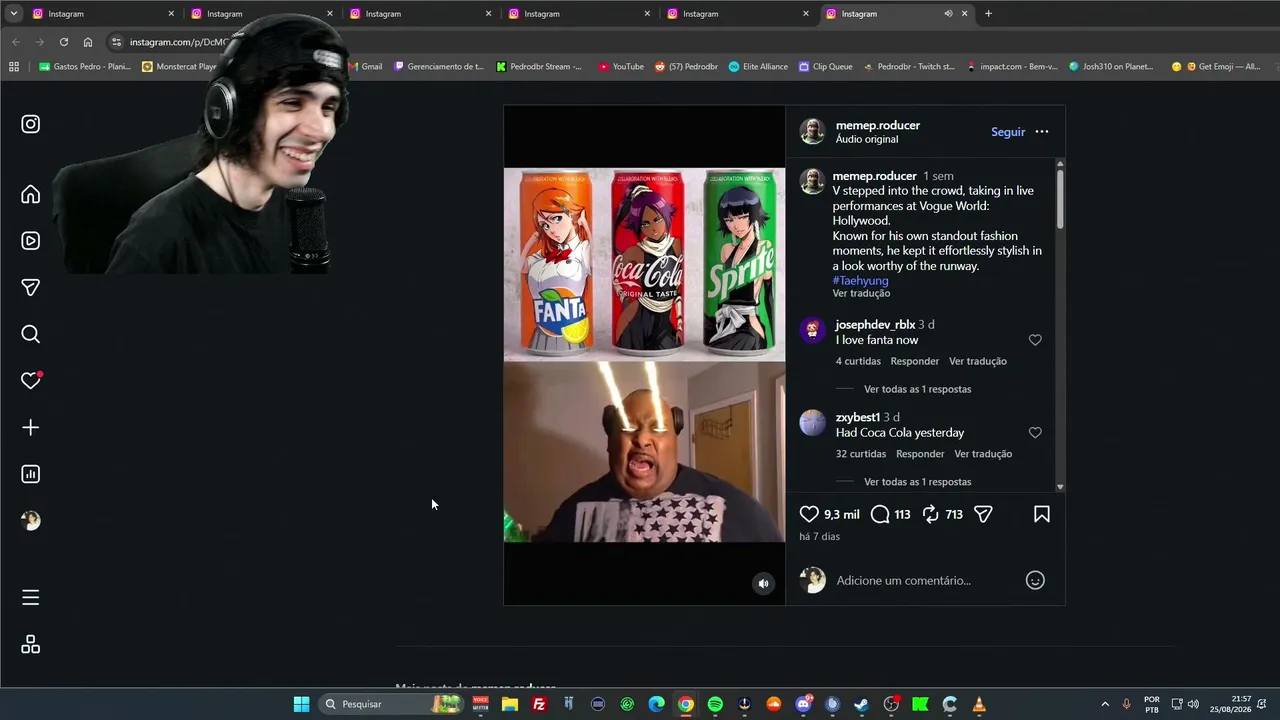This screenshot has width=1280, height=720.
Task: Open File Explorer from the taskbar
Action: click(x=510, y=704)
